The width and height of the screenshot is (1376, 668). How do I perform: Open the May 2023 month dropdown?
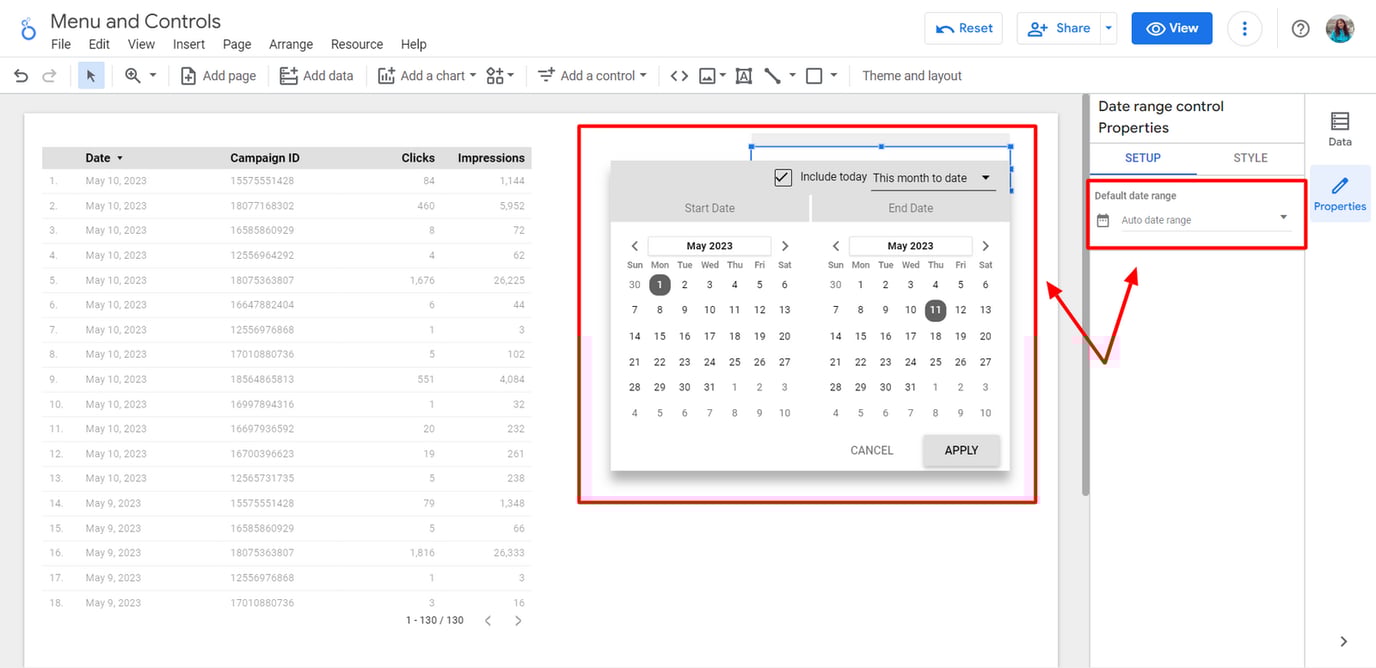[x=709, y=245]
